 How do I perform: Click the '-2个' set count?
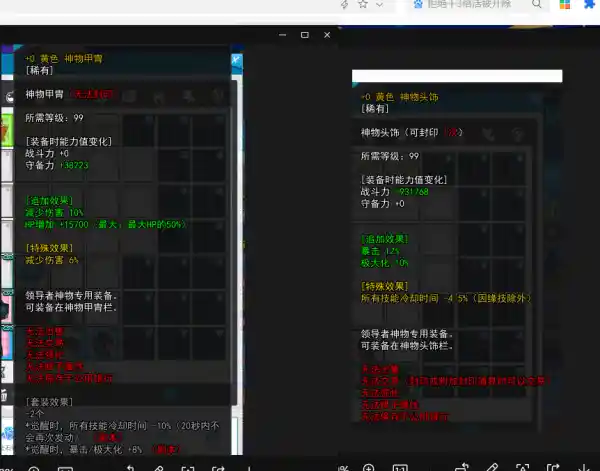pos(34,414)
